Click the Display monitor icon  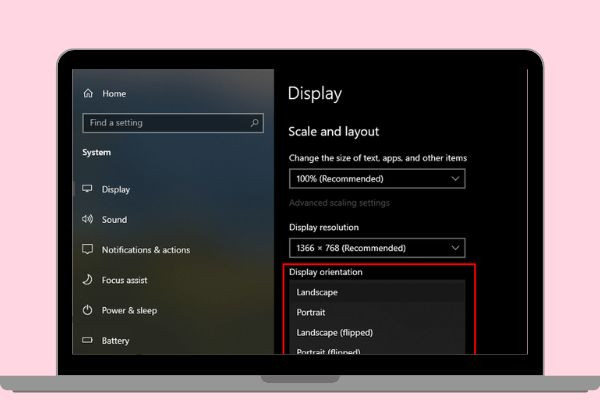[87, 189]
